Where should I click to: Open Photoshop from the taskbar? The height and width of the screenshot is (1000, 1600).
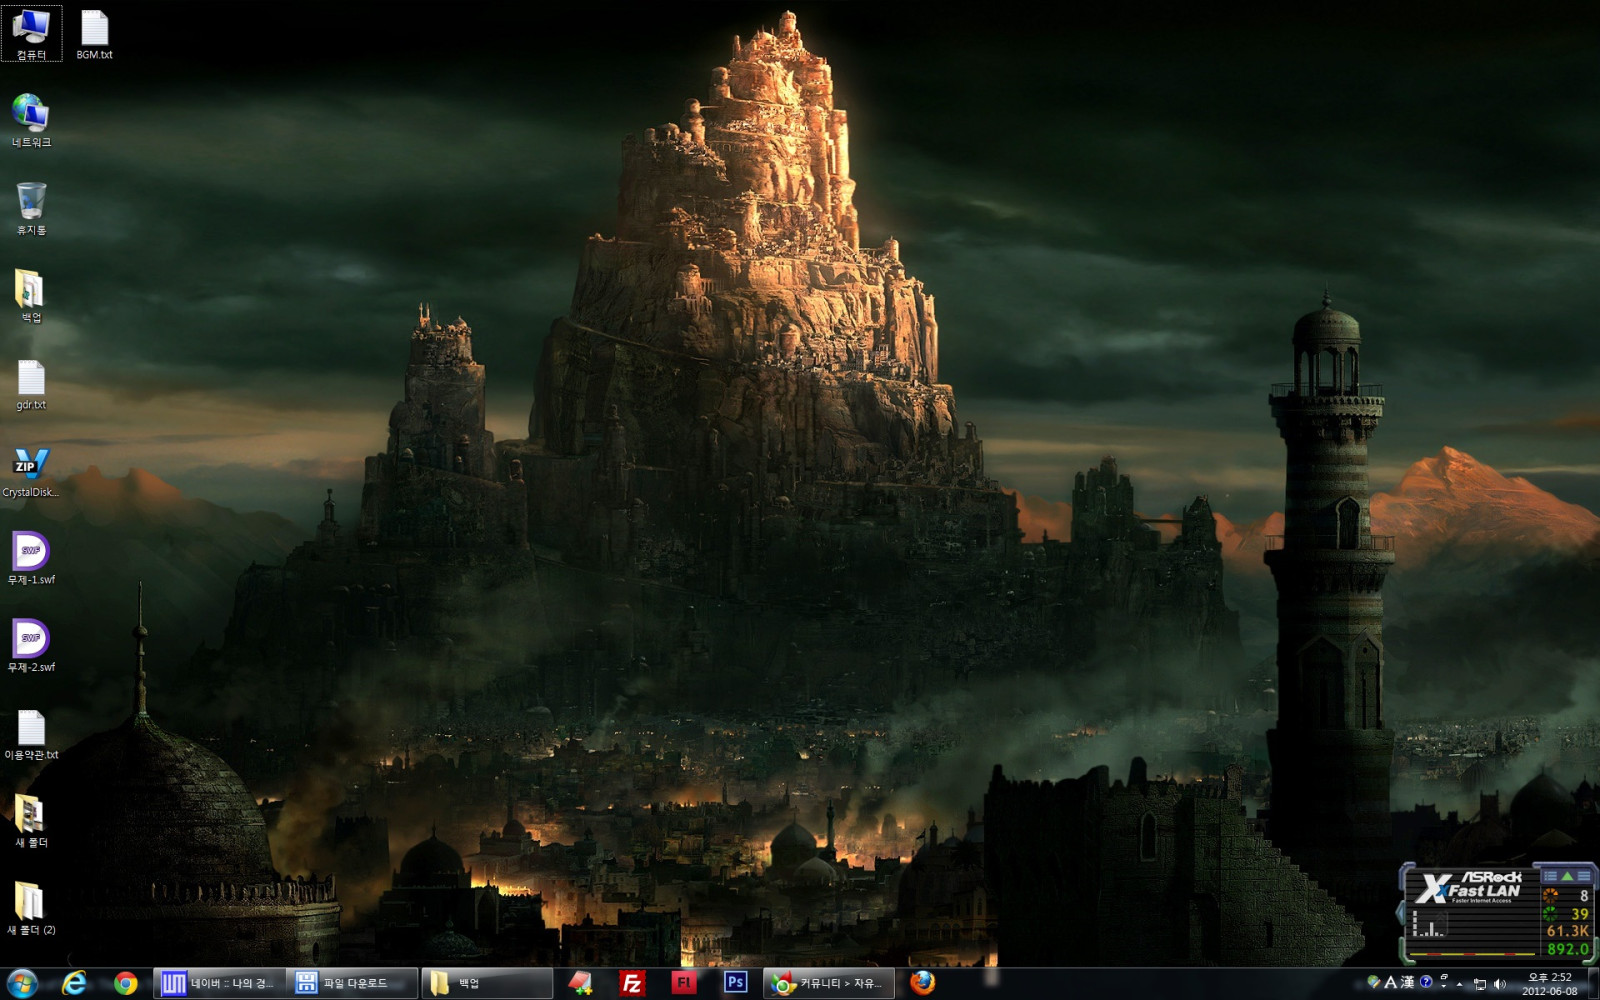click(735, 983)
